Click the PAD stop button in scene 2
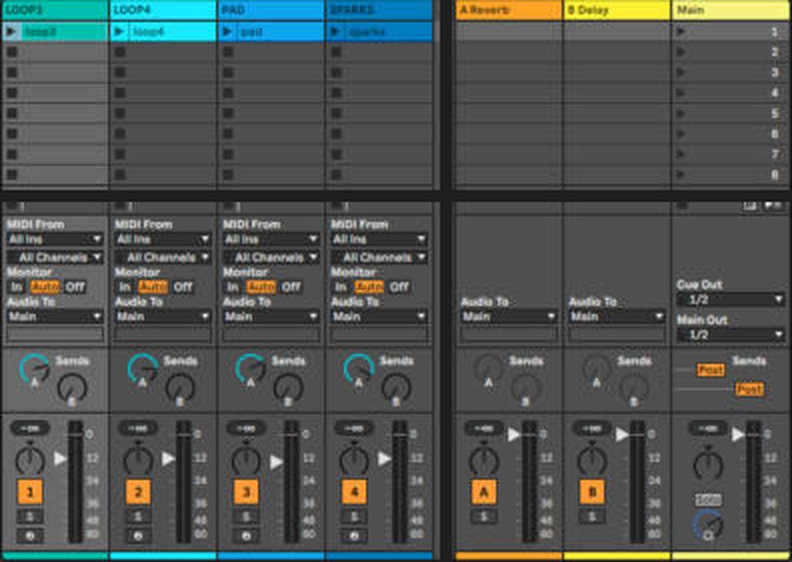 click(228, 52)
